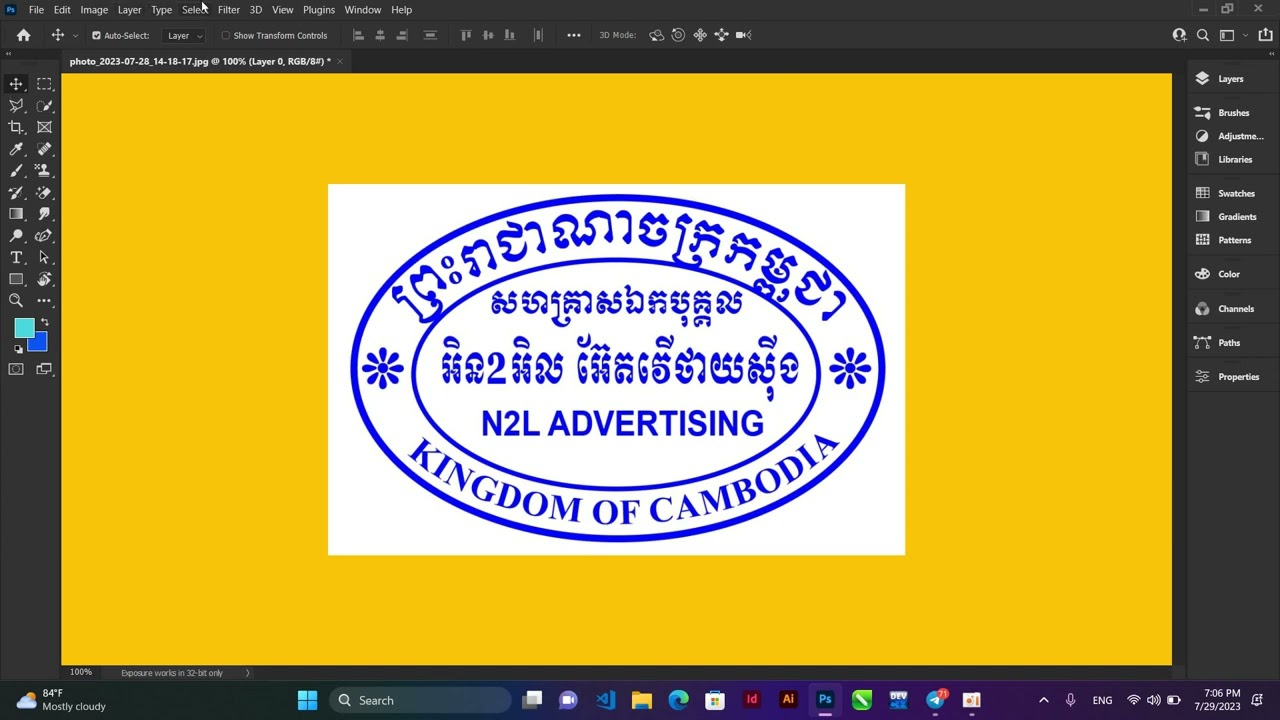Select the Clone Stamp tool
1280x720 pixels.
pyautogui.click(x=44, y=171)
